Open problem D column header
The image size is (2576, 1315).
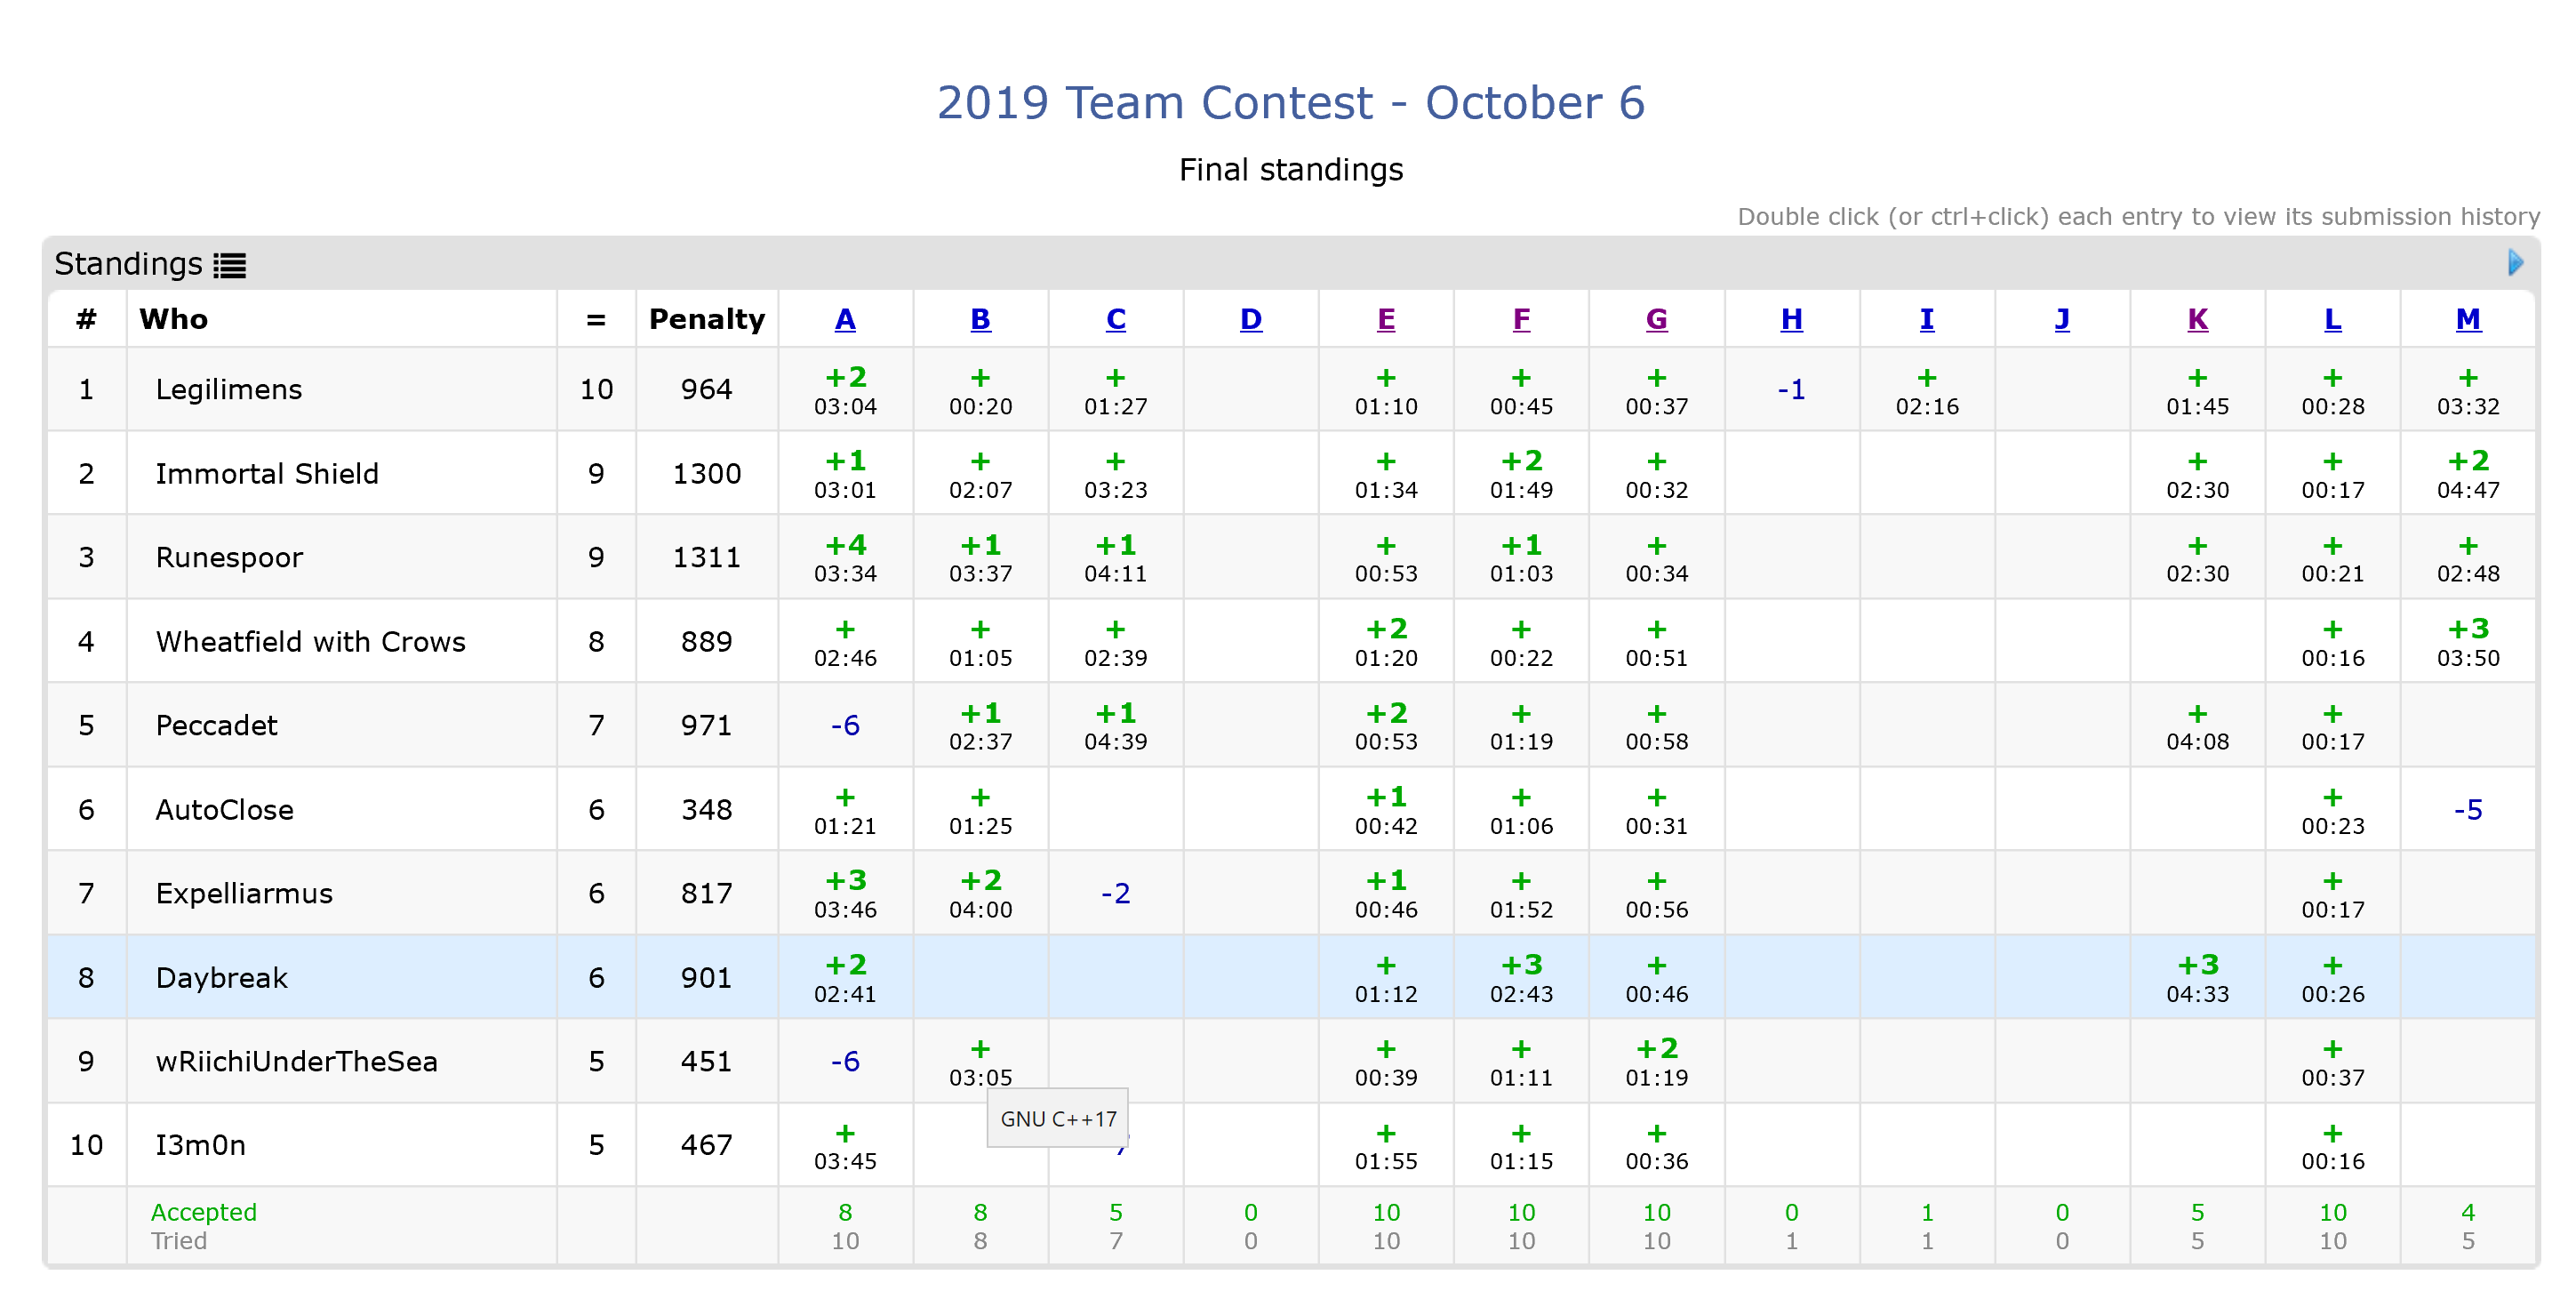click(x=1250, y=319)
